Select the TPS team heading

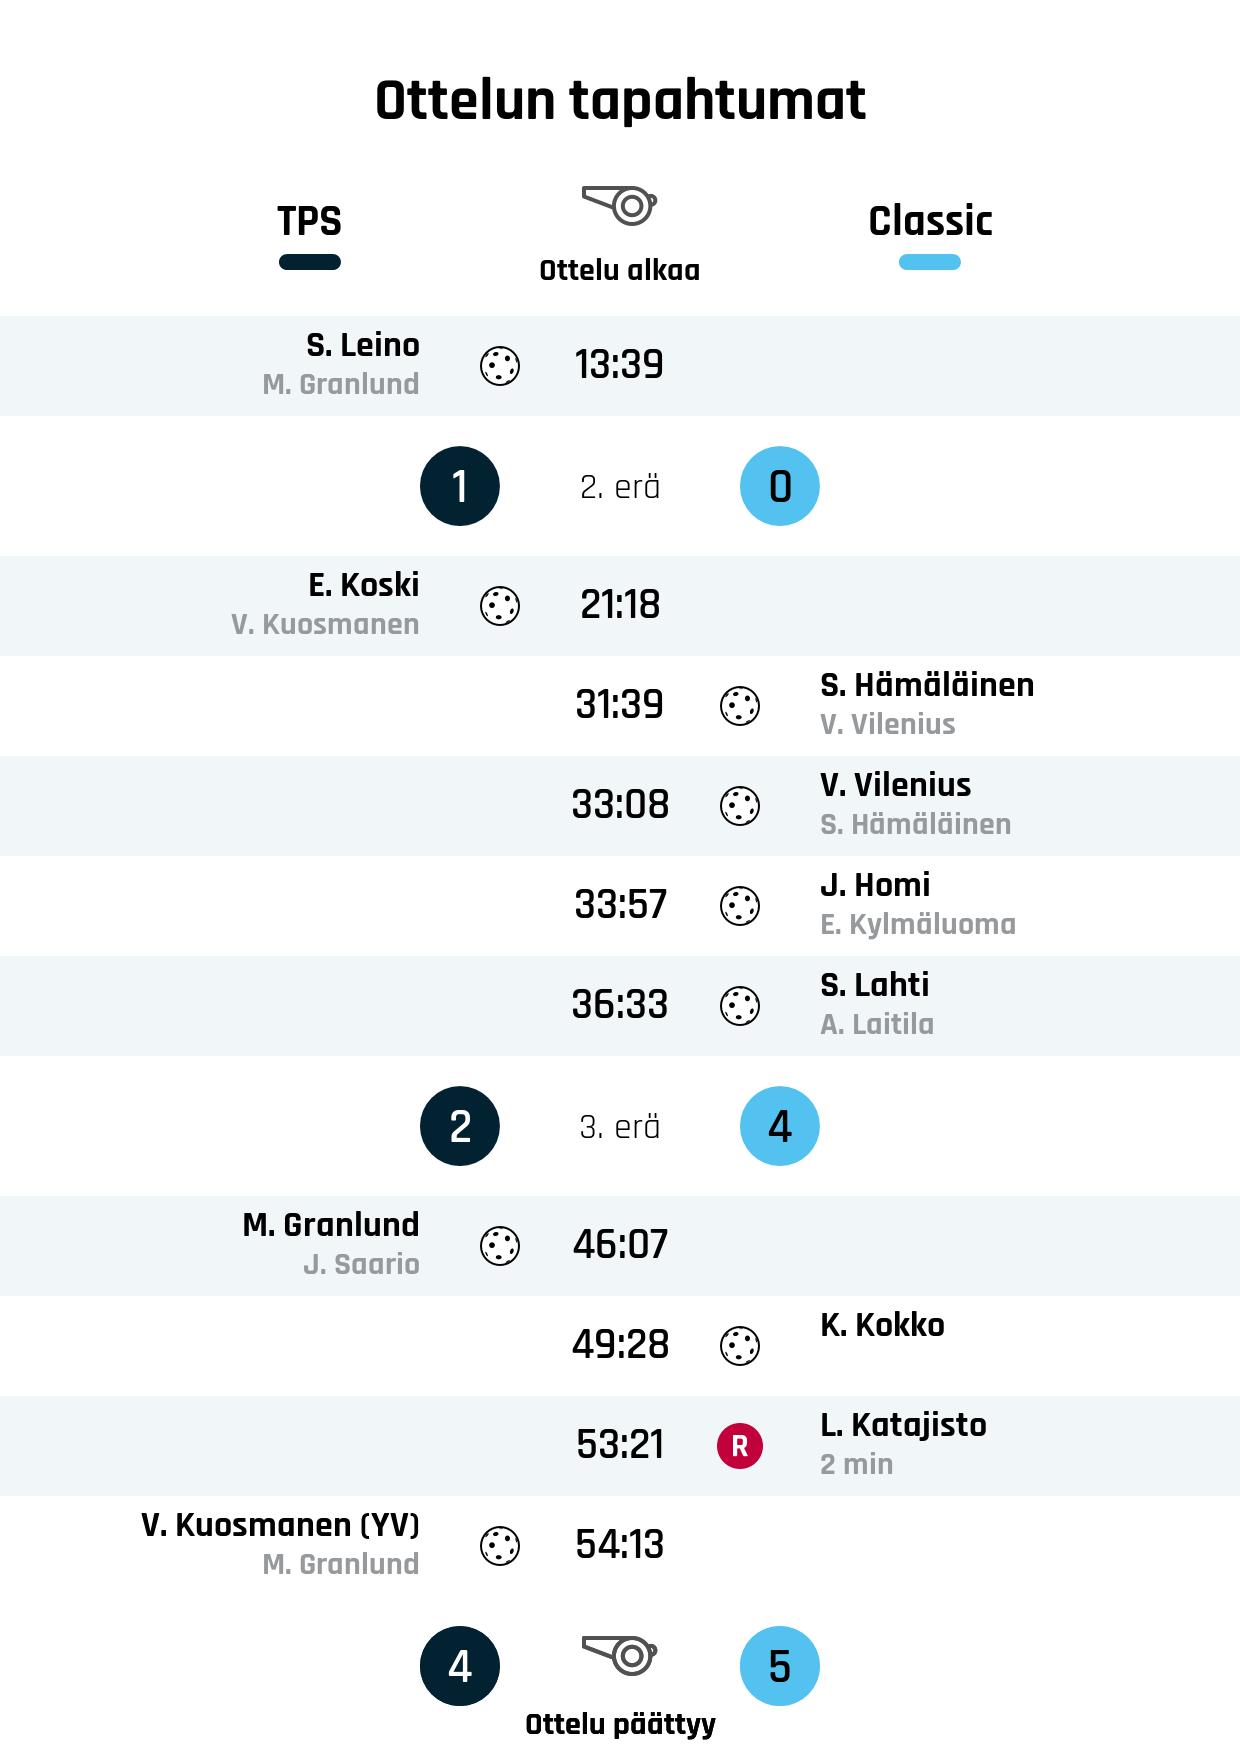[310, 221]
